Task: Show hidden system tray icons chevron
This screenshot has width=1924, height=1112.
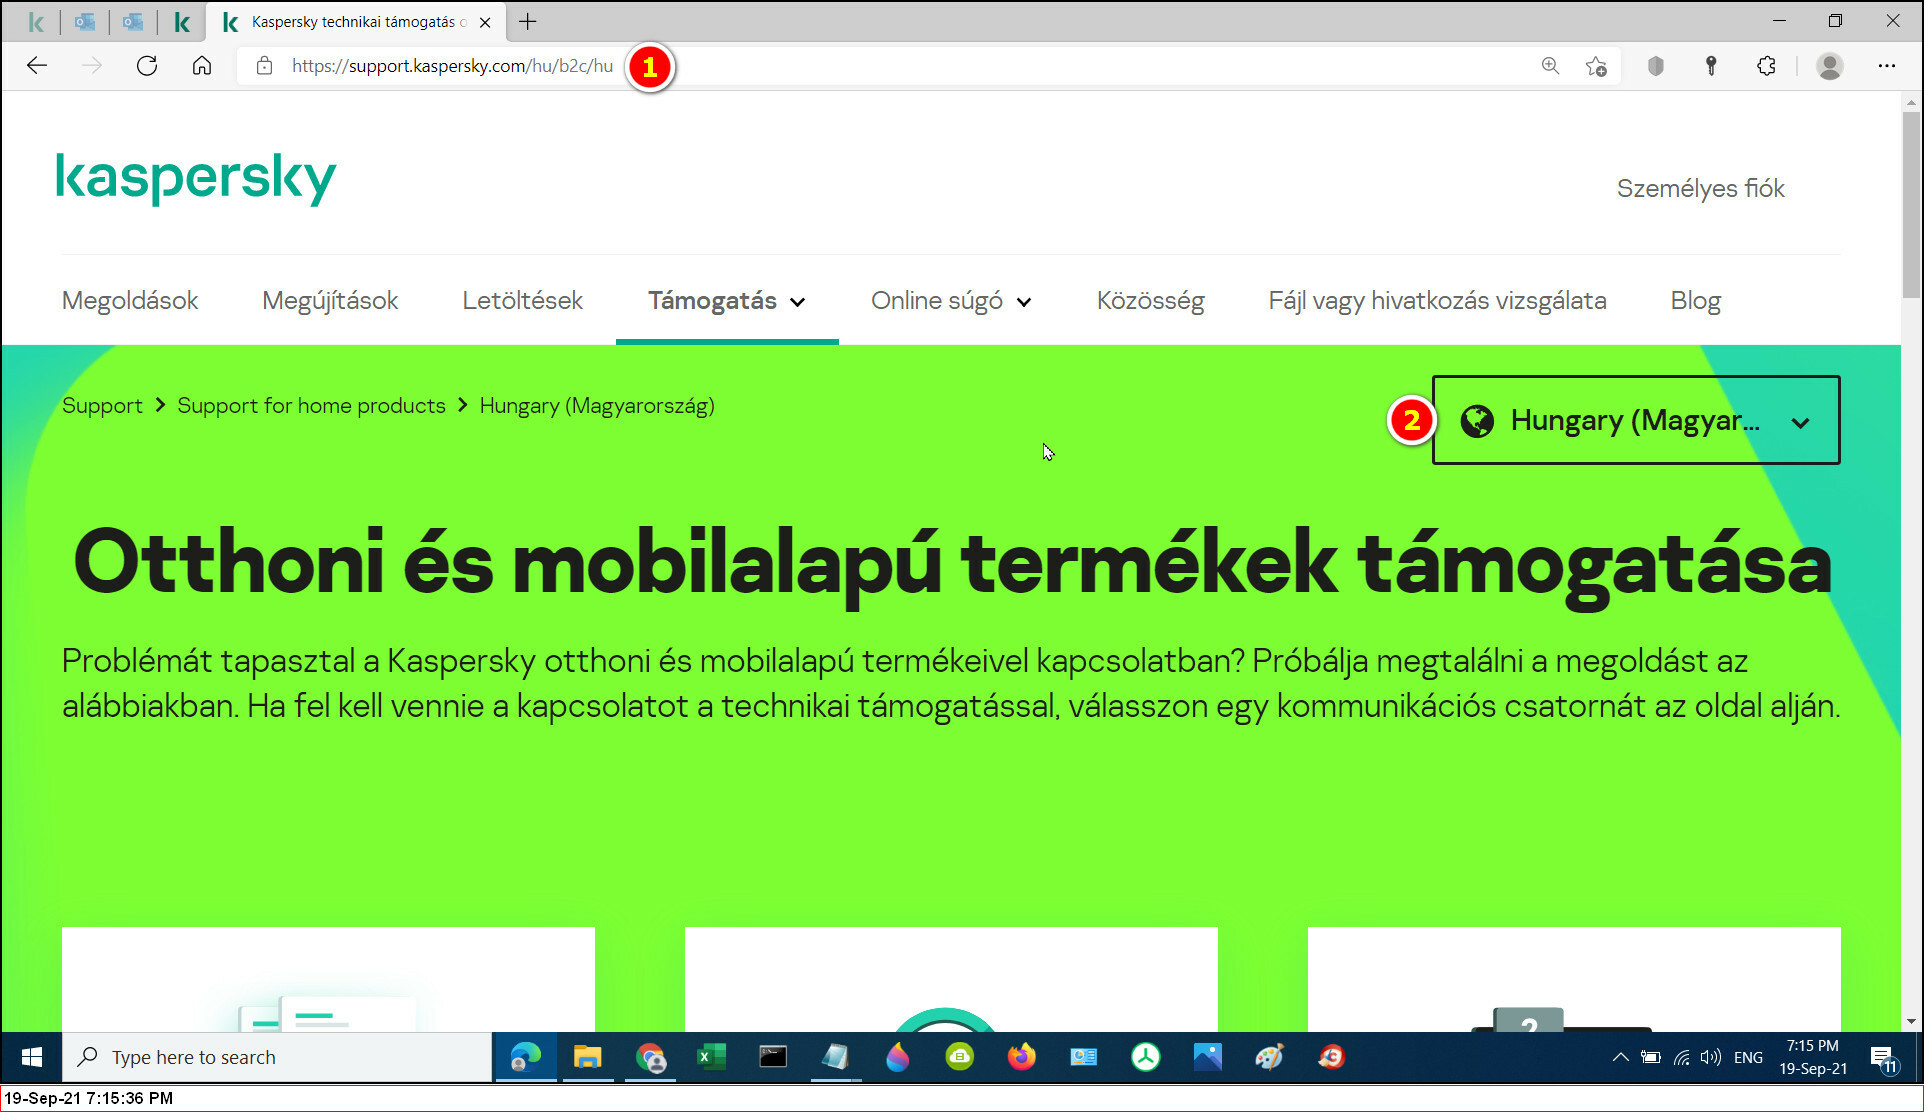Action: [x=1620, y=1057]
